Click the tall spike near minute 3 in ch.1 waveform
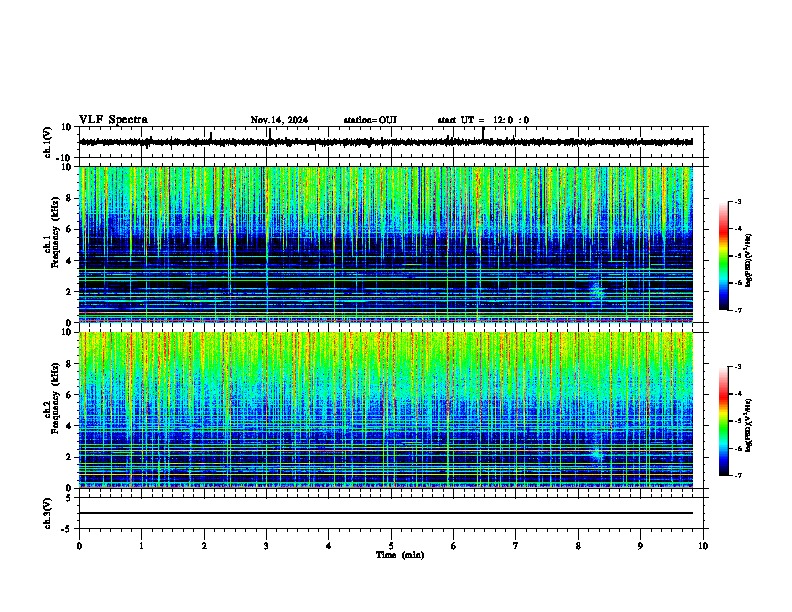 coord(270,135)
